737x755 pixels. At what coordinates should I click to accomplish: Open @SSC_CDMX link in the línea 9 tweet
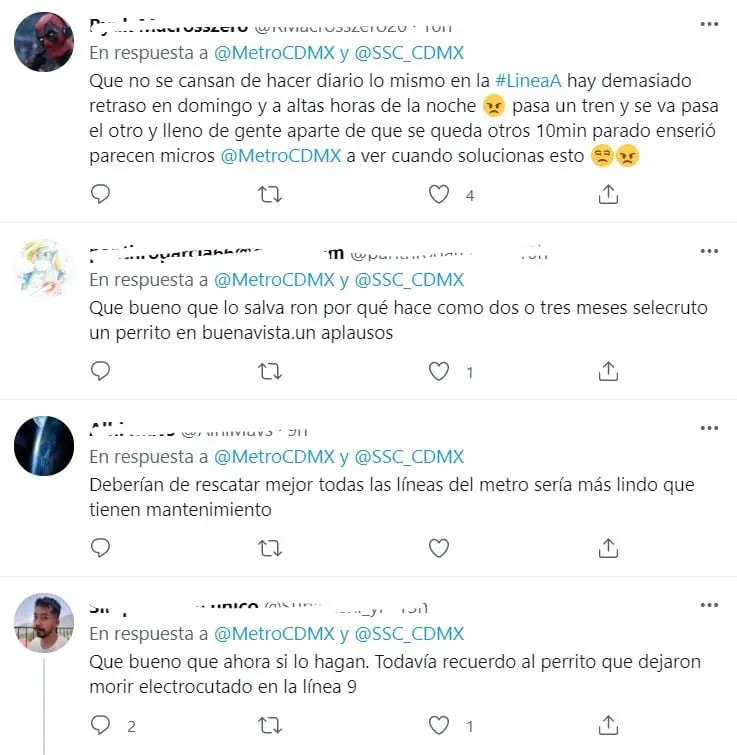(409, 634)
